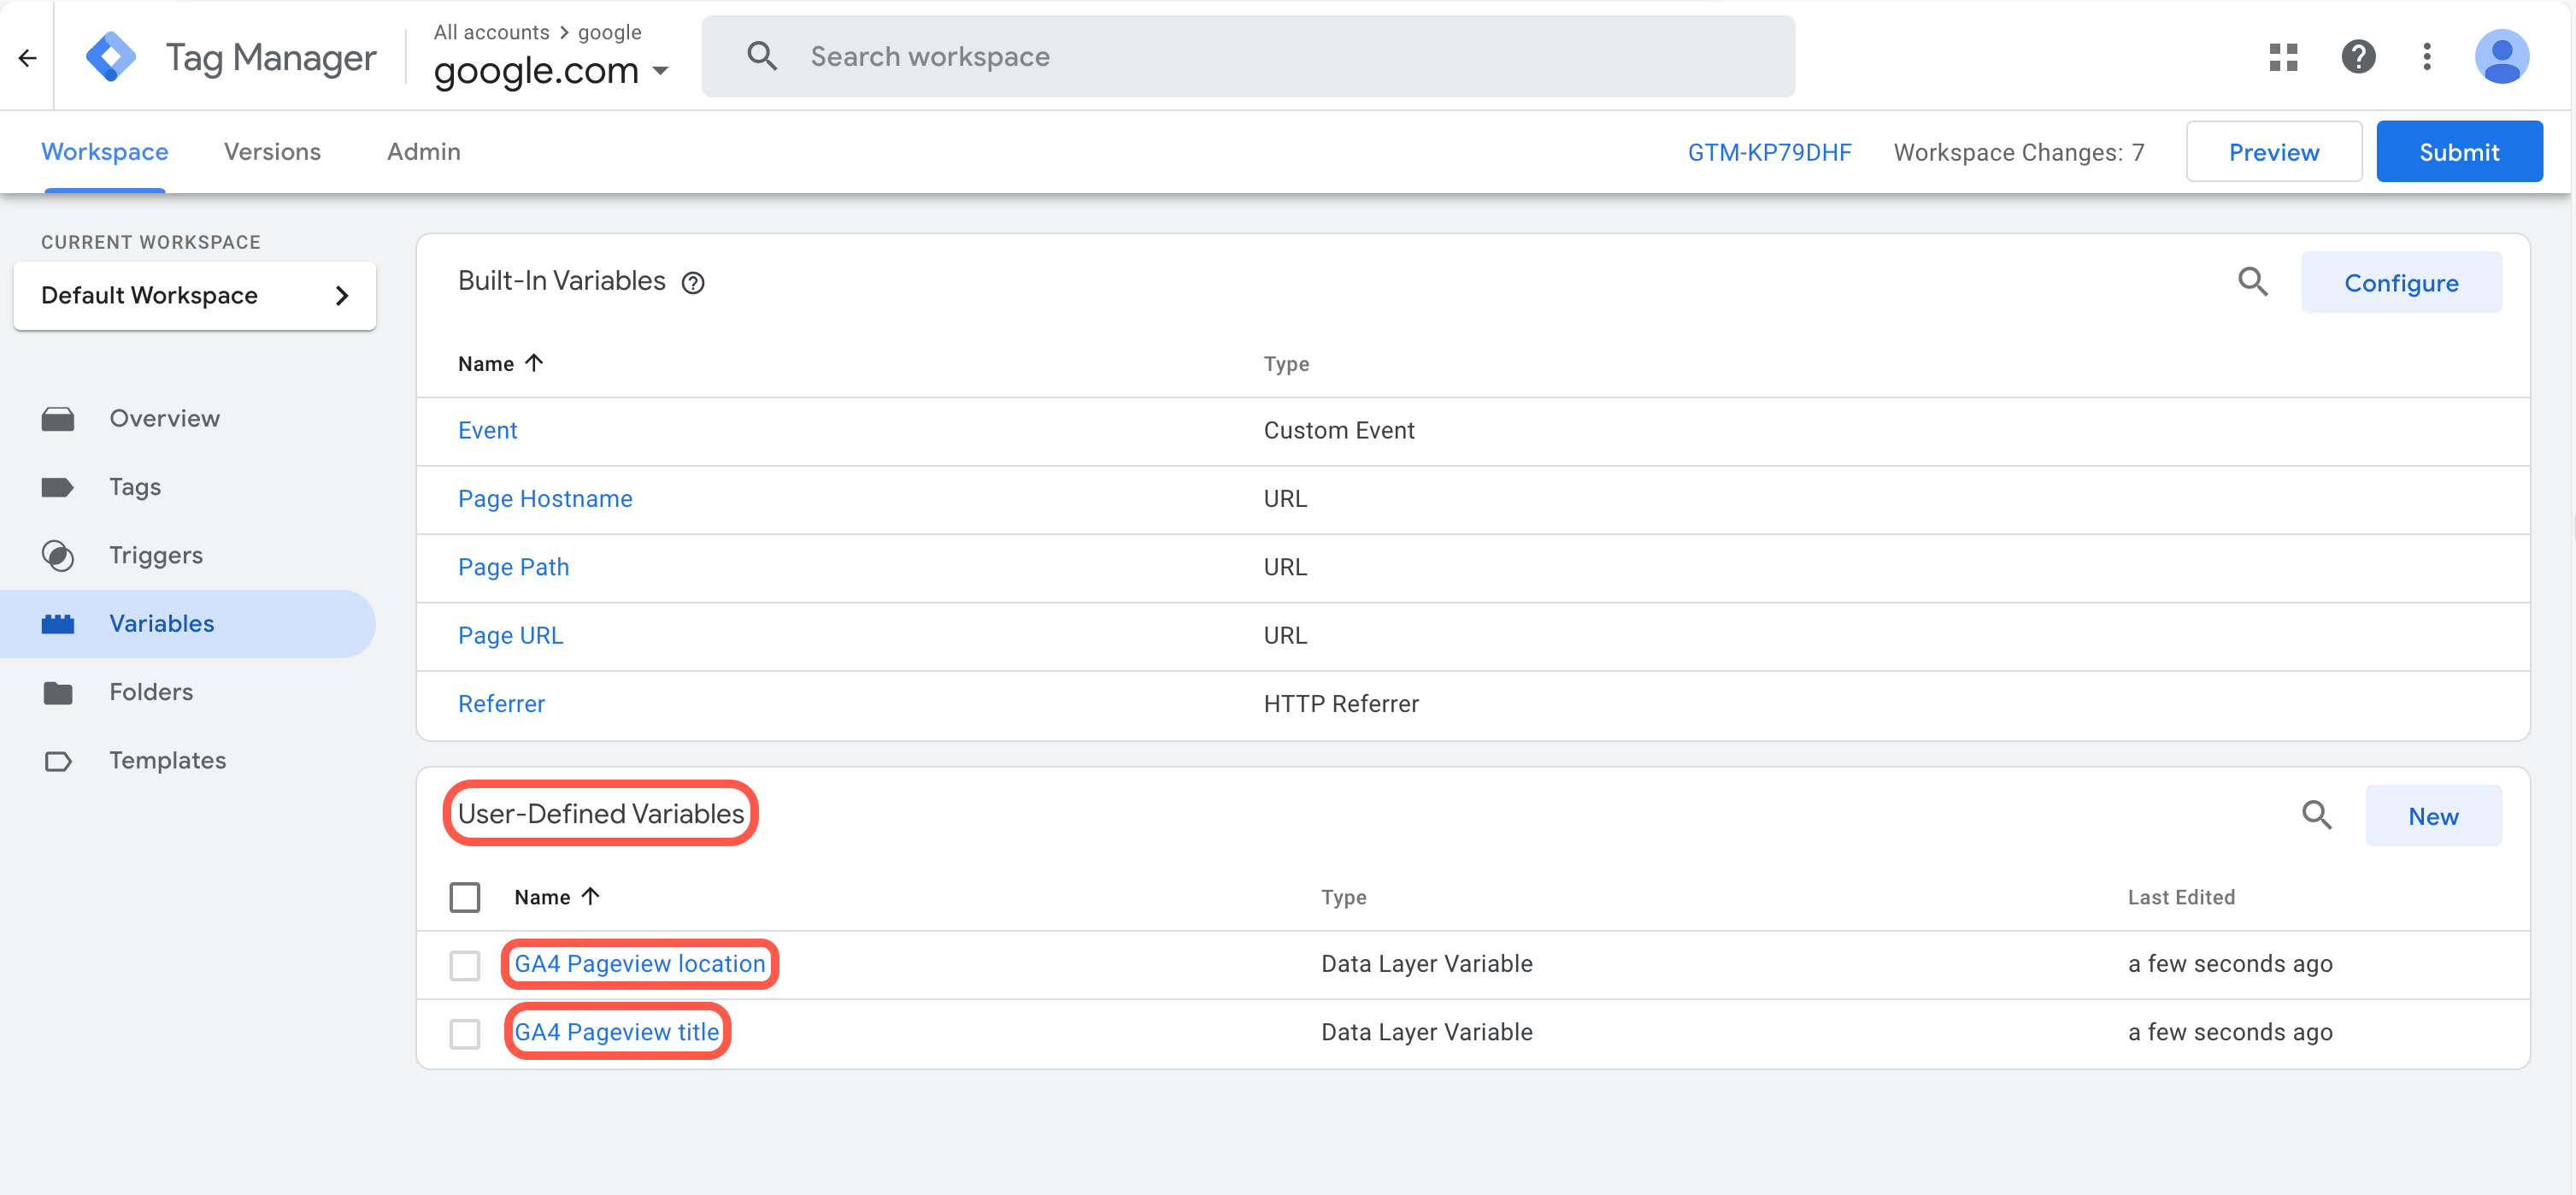The height and width of the screenshot is (1195, 2576).
Task: Switch to the Workspace tab
Action: (x=105, y=152)
